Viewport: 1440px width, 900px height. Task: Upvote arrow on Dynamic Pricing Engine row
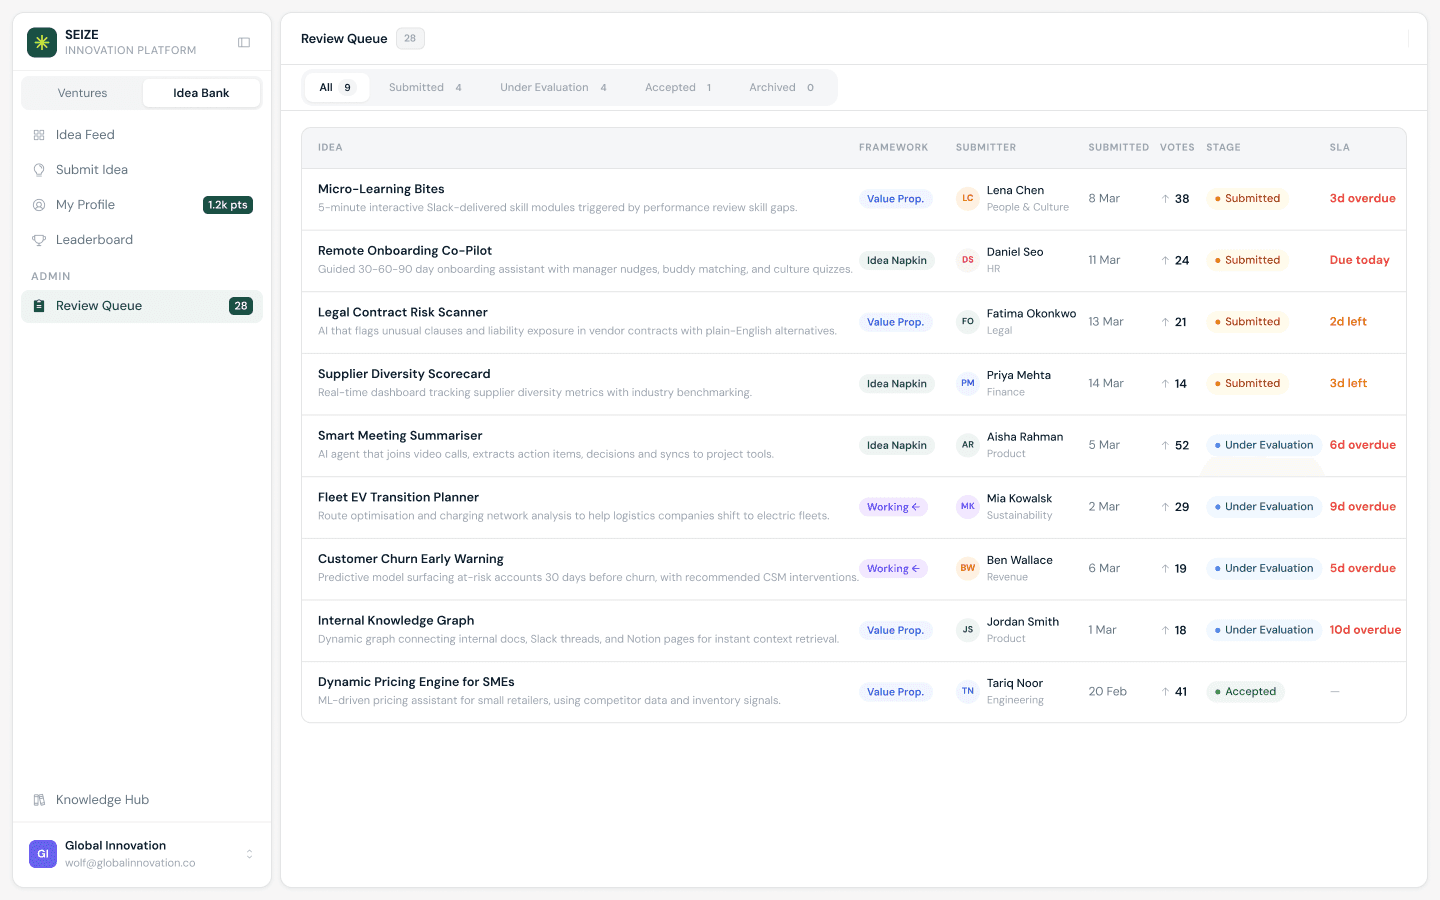1165,692
